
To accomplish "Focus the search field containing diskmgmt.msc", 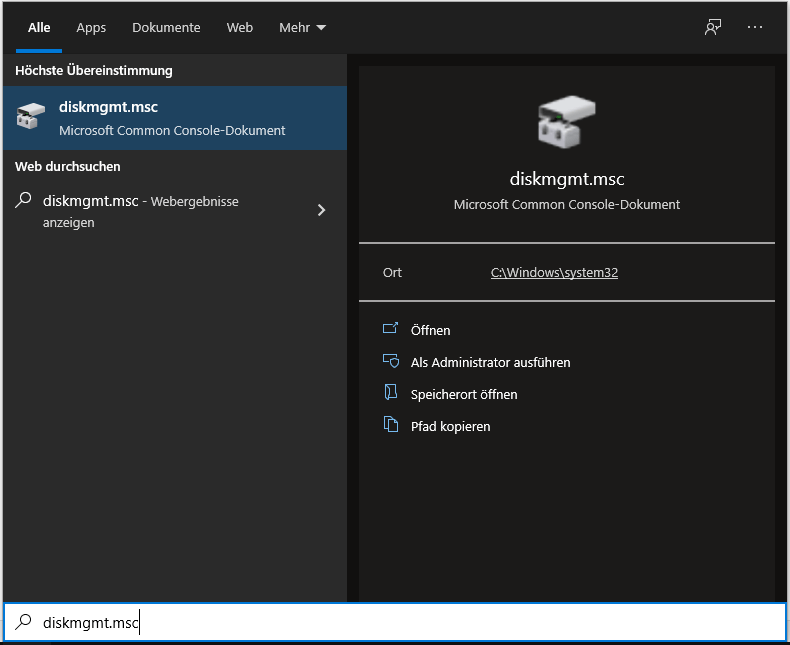I will [x=400, y=623].
